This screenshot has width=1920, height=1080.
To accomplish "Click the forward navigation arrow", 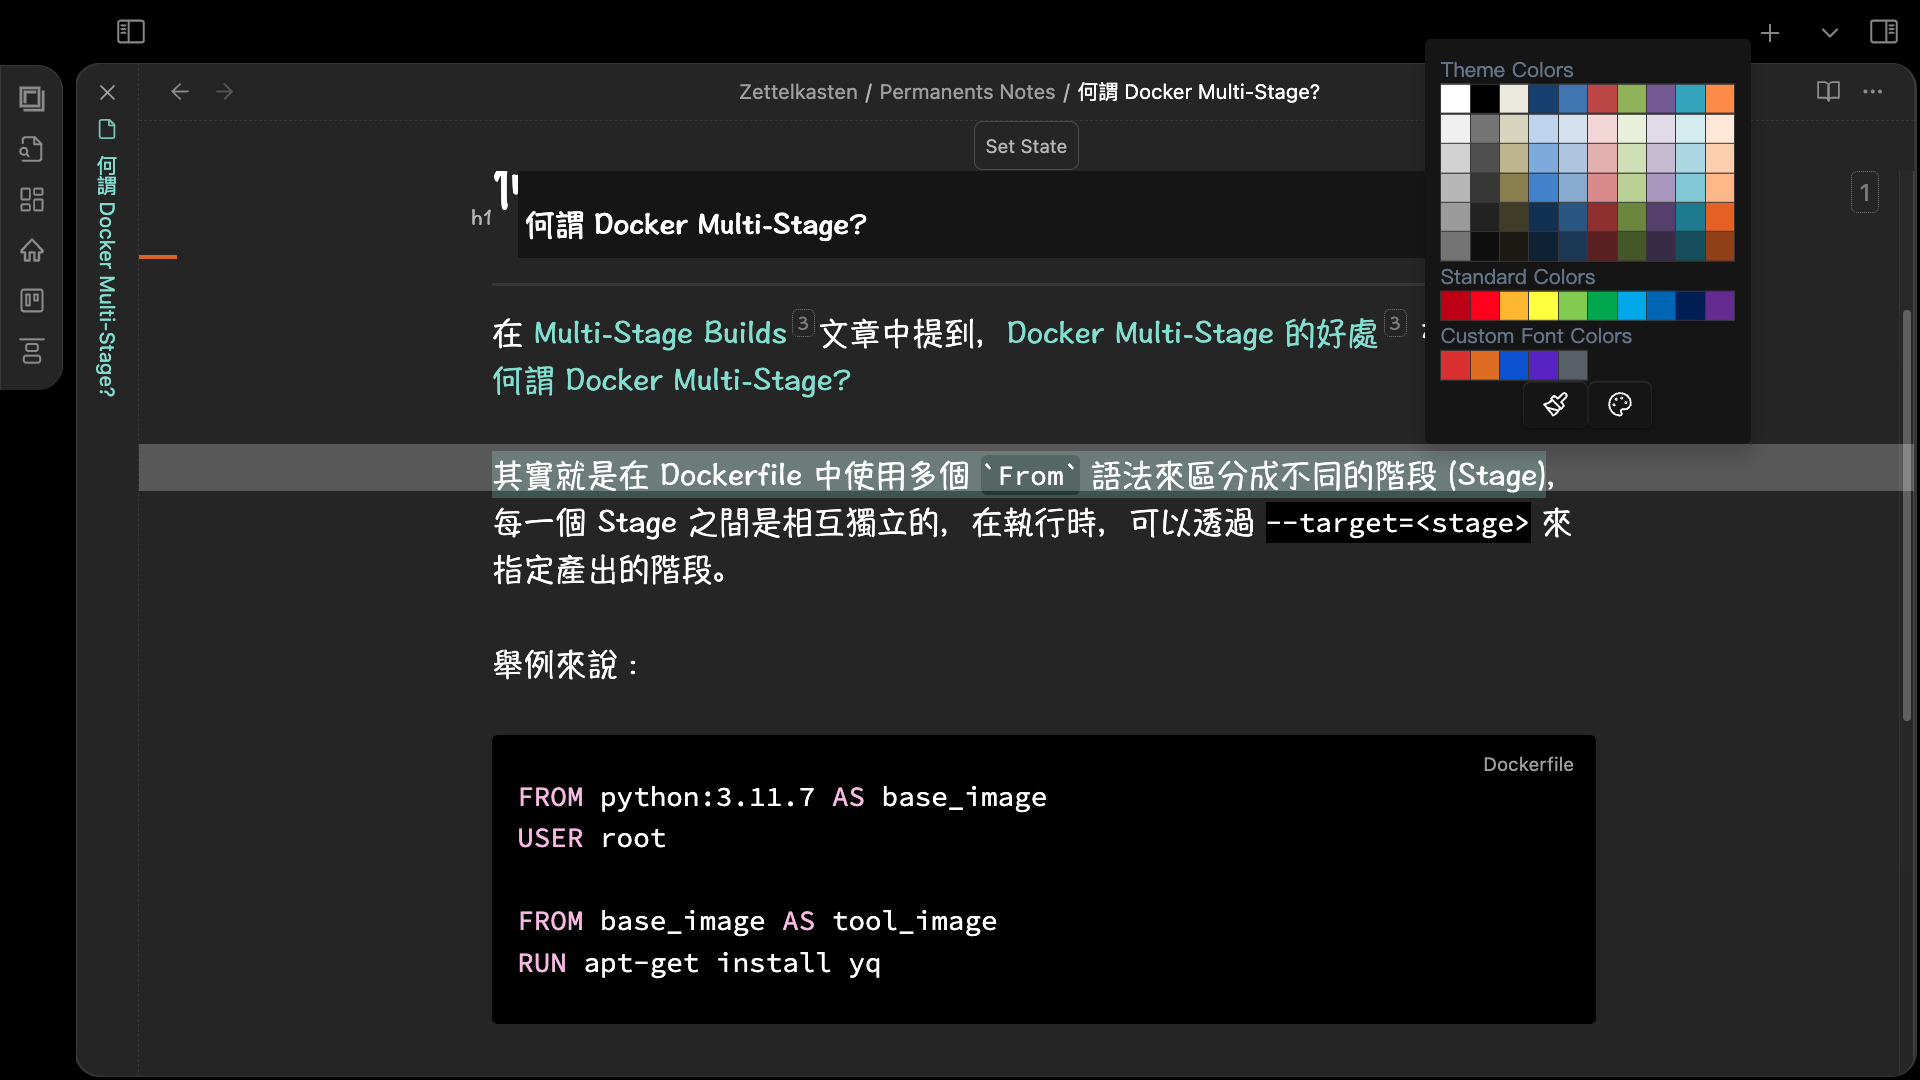I will tap(224, 91).
